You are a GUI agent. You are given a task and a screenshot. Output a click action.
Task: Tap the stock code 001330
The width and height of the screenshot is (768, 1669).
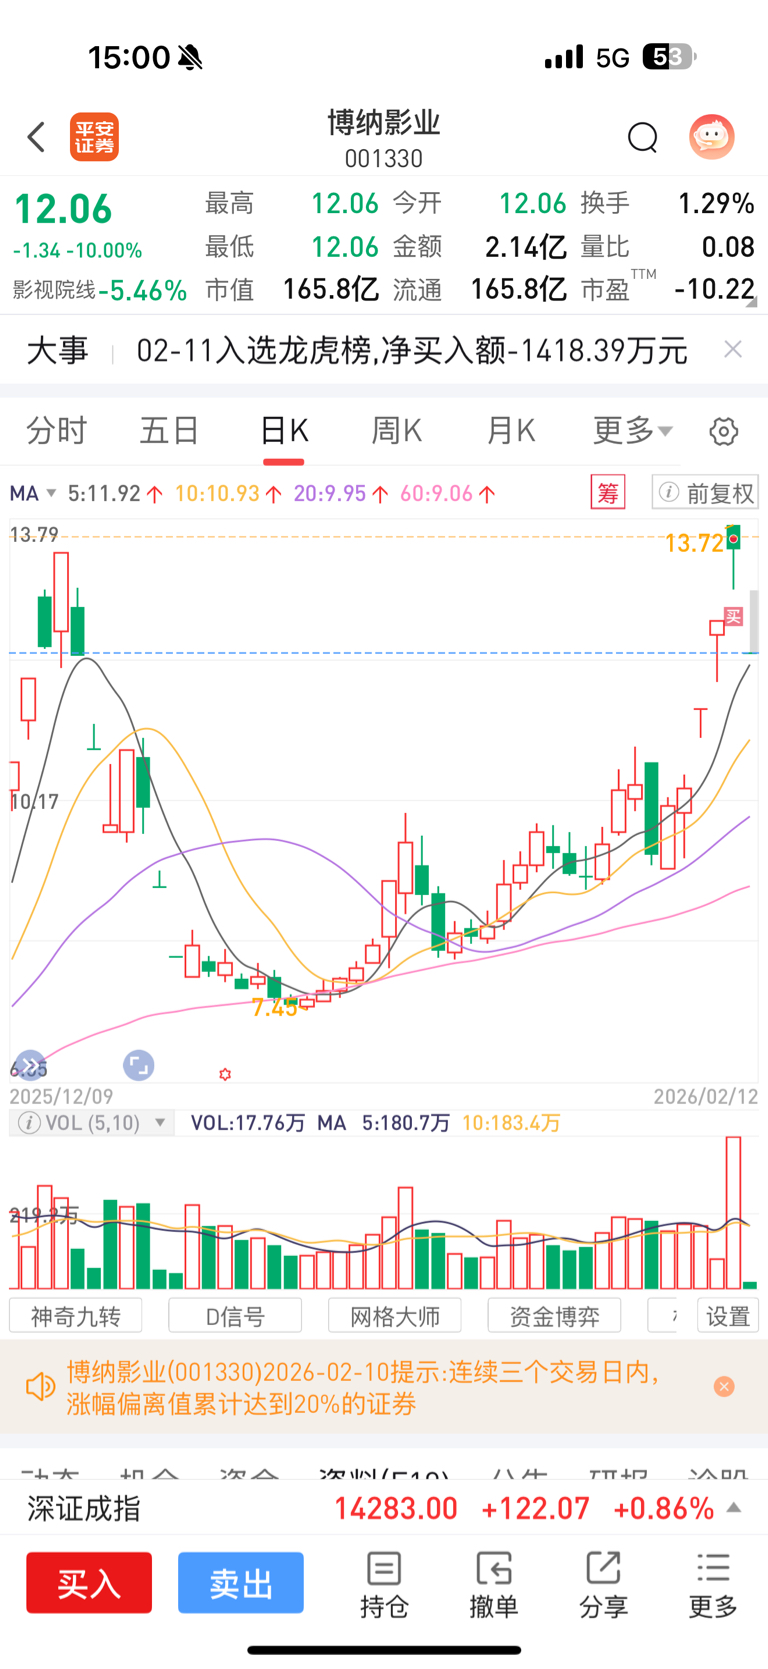coord(384,159)
